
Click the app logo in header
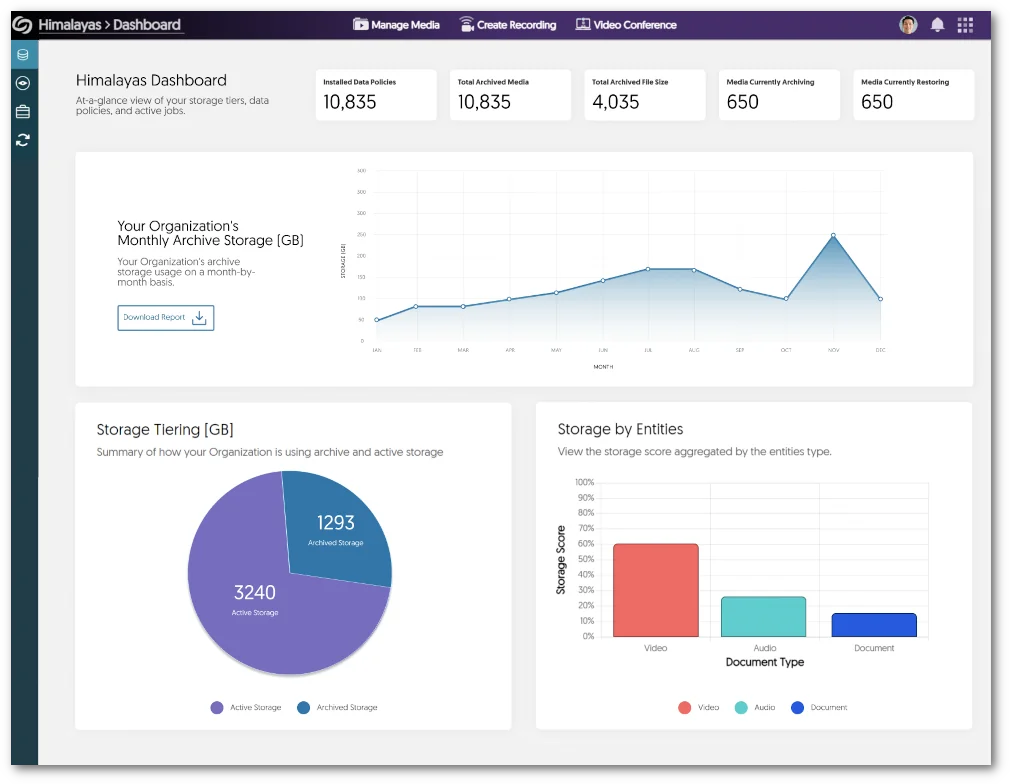pyautogui.click(x=22, y=25)
